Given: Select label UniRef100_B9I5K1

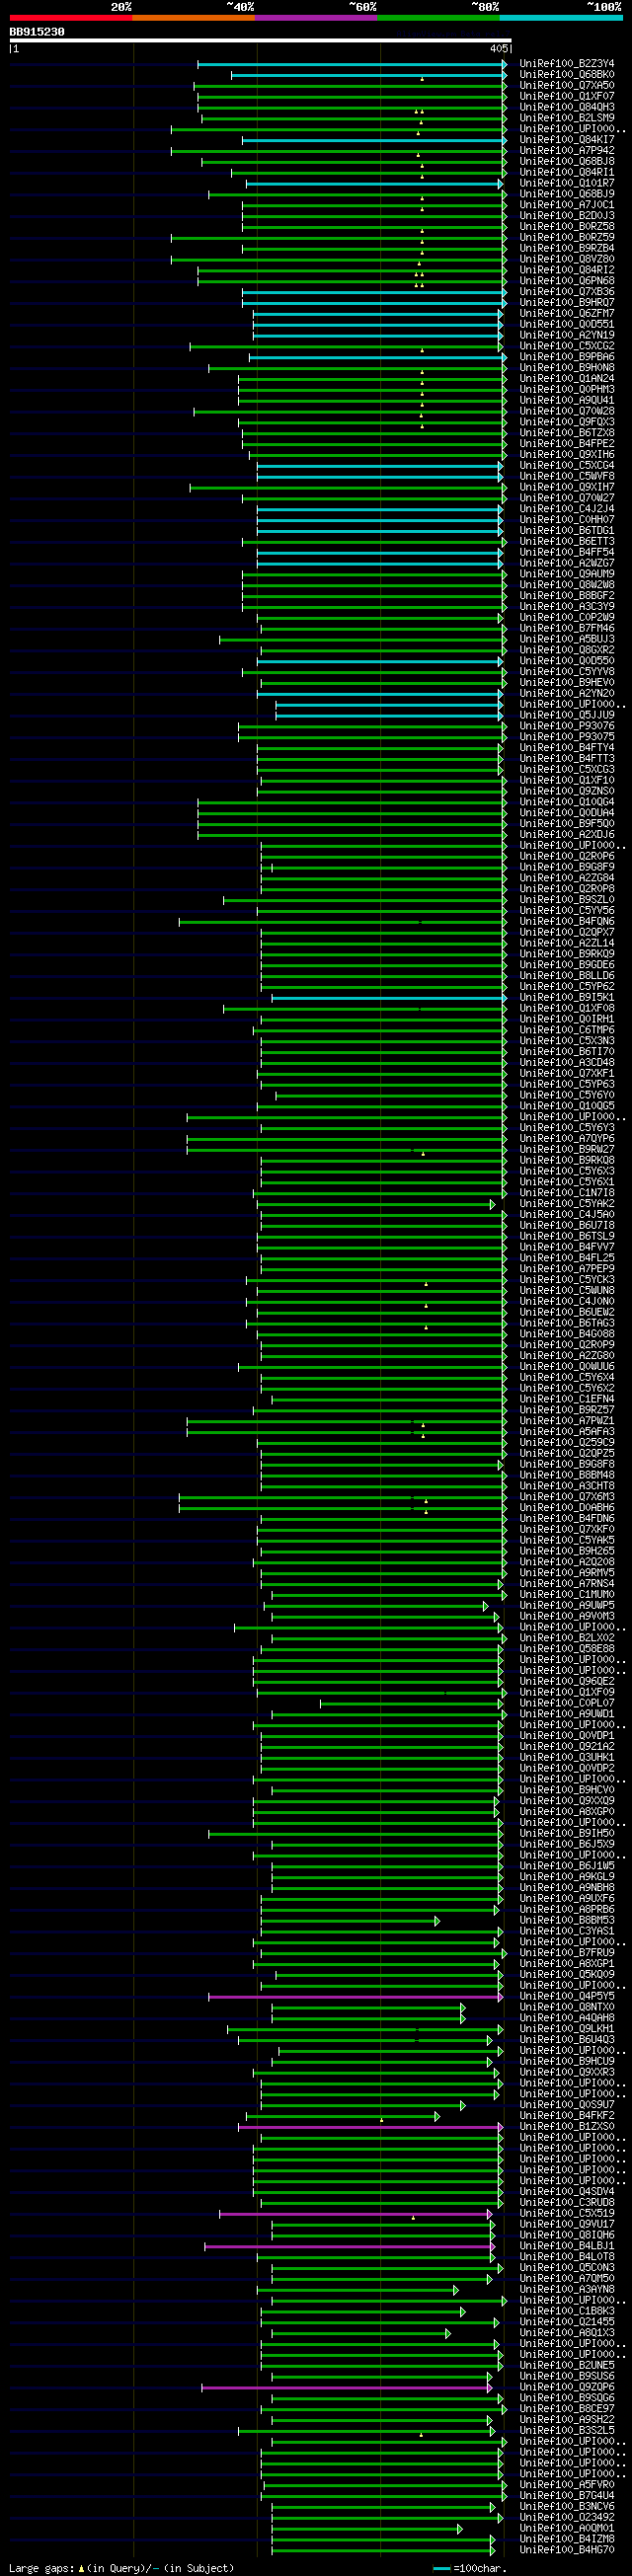Looking at the screenshot, I should (567, 998).
